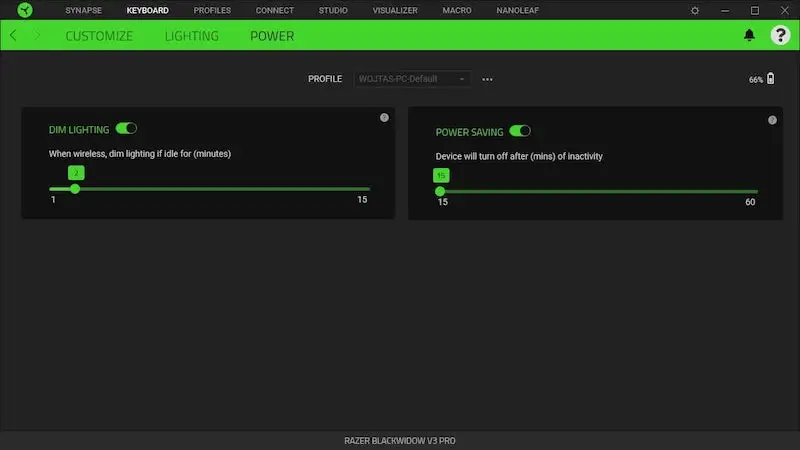
Task: Open the notifications bell
Action: point(749,35)
